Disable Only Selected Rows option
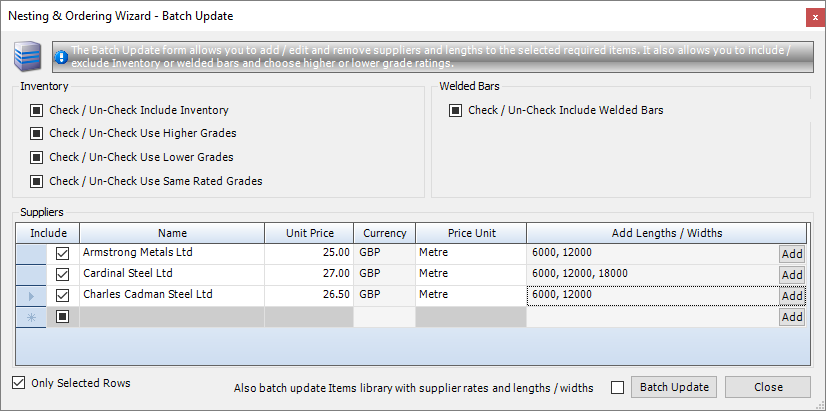The width and height of the screenshot is (826, 411). (19, 383)
